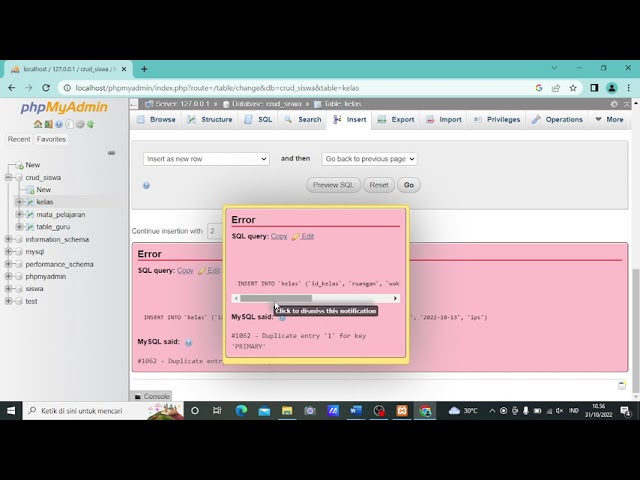Expand the mata_pelajaran table node
640x480 pixels.
[19, 215]
